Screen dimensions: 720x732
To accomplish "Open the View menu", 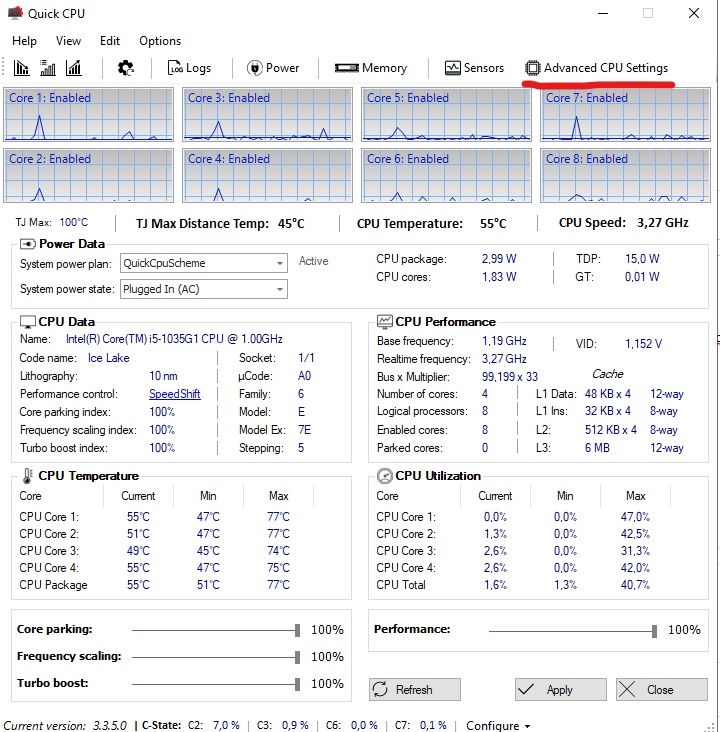I will point(68,41).
